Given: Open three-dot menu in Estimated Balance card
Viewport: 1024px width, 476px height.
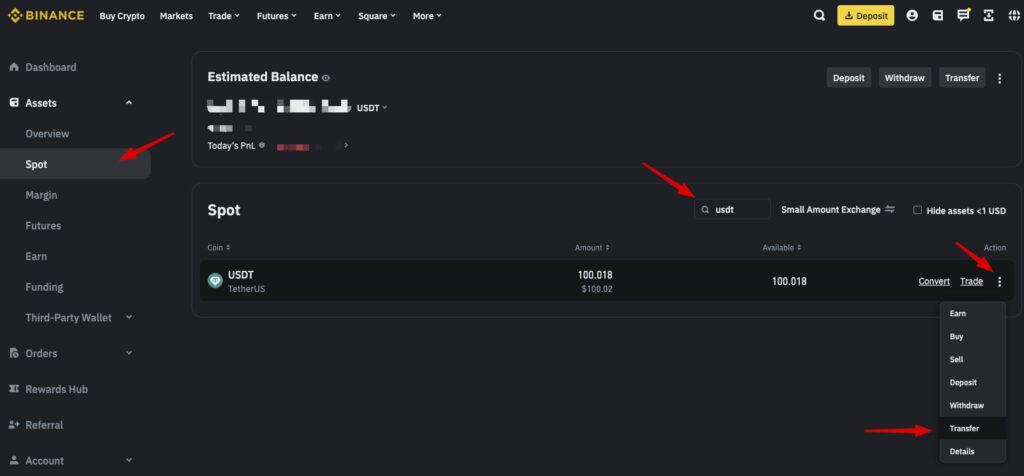Looking at the screenshot, I should tap(999, 78).
